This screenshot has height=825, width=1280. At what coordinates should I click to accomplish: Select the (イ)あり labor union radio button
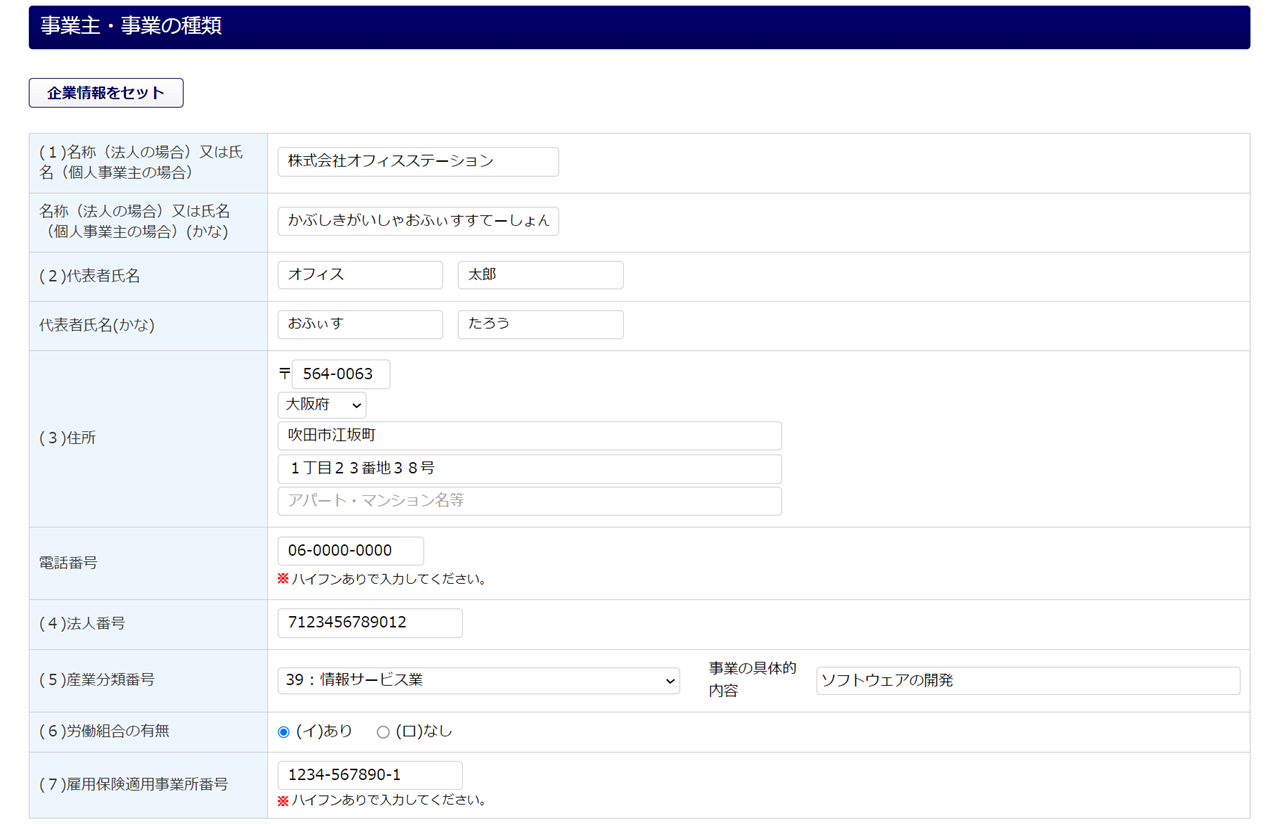(x=284, y=732)
